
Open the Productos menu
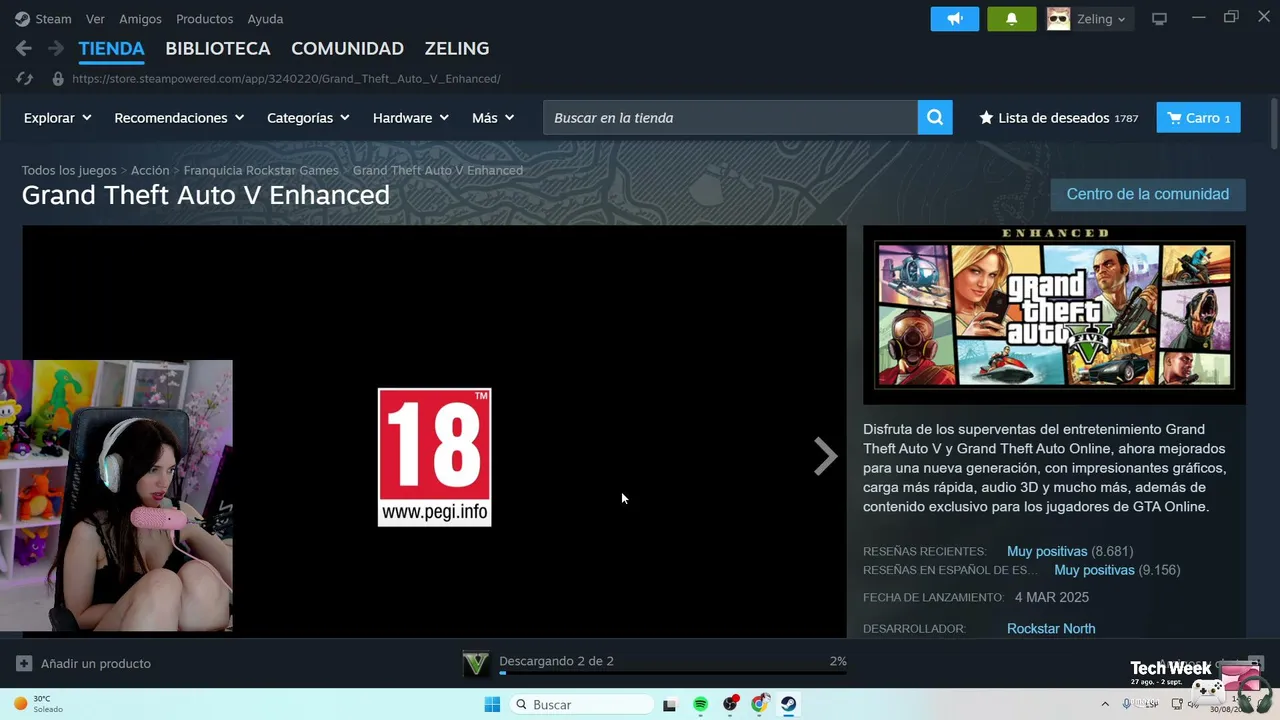pos(204,19)
